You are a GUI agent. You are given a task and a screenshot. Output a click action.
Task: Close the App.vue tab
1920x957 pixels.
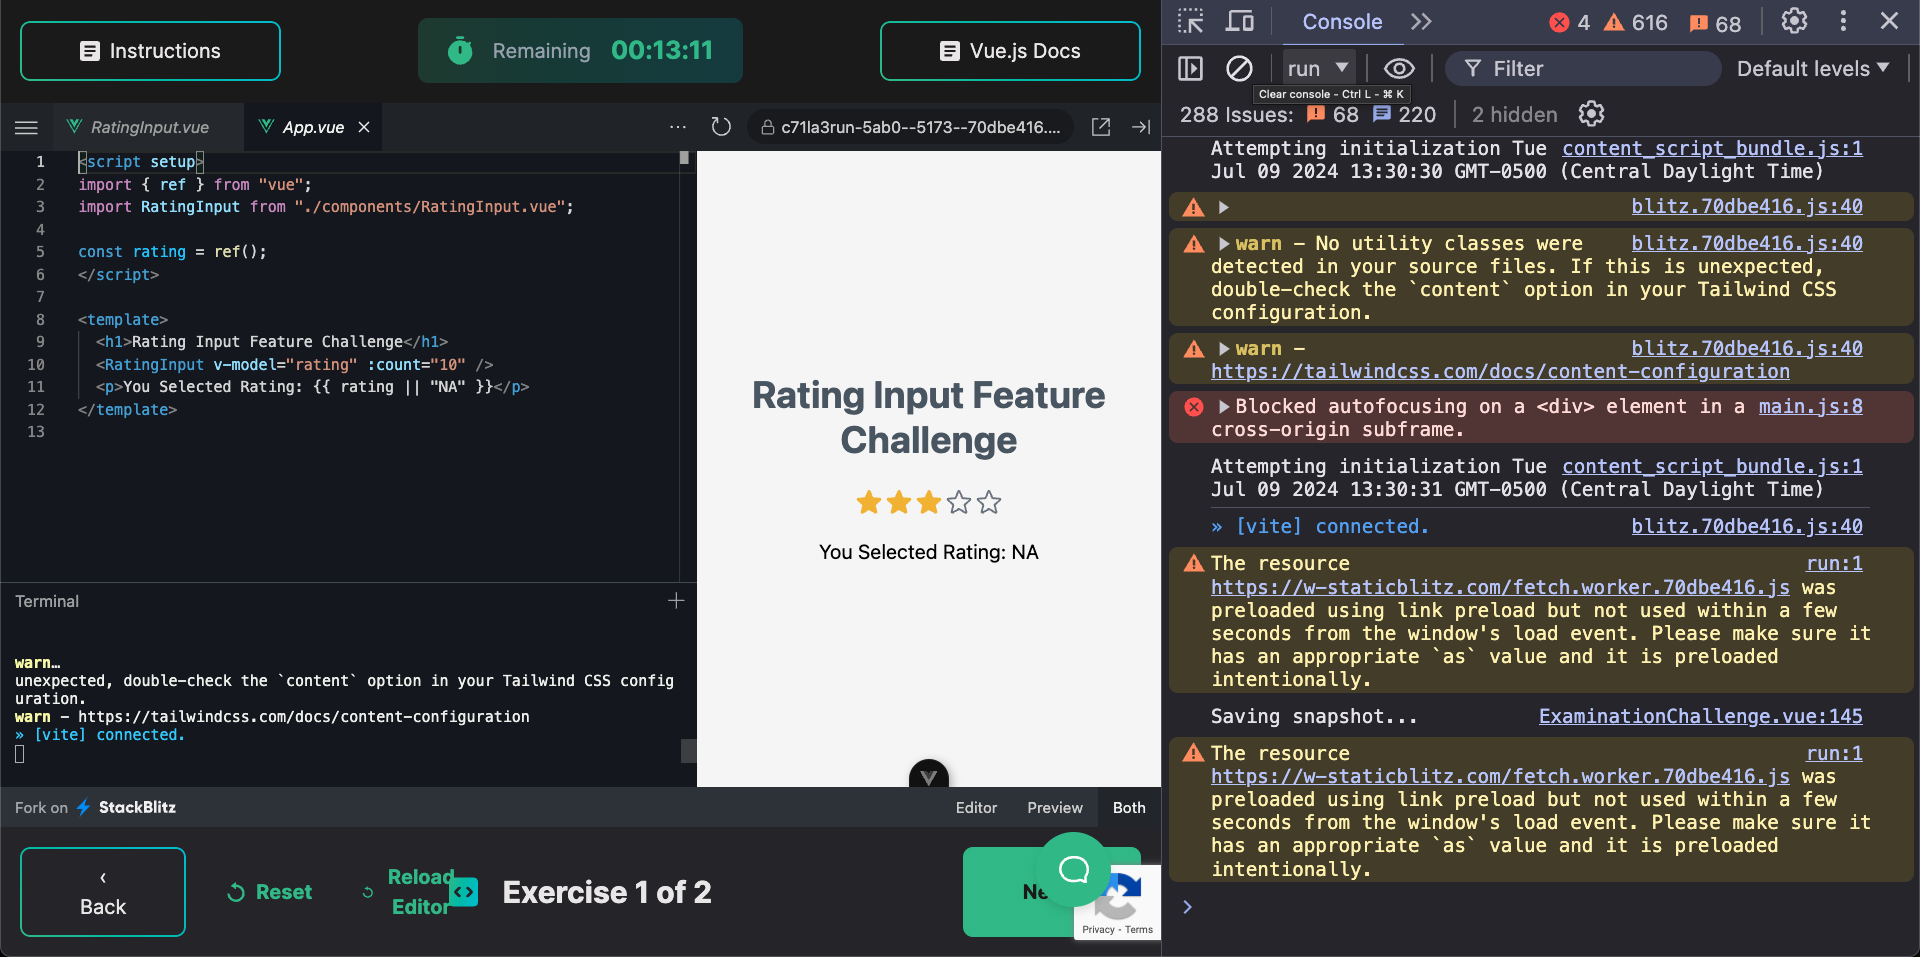click(x=364, y=127)
